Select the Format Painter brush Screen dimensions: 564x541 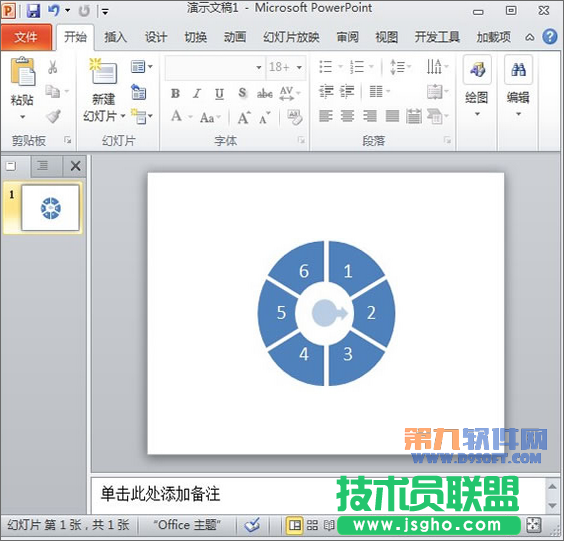tap(53, 116)
